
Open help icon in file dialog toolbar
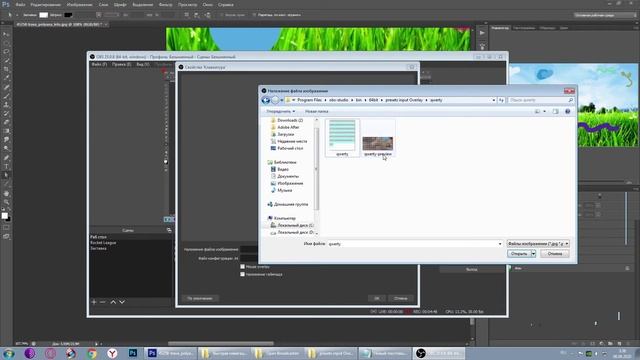tap(567, 111)
